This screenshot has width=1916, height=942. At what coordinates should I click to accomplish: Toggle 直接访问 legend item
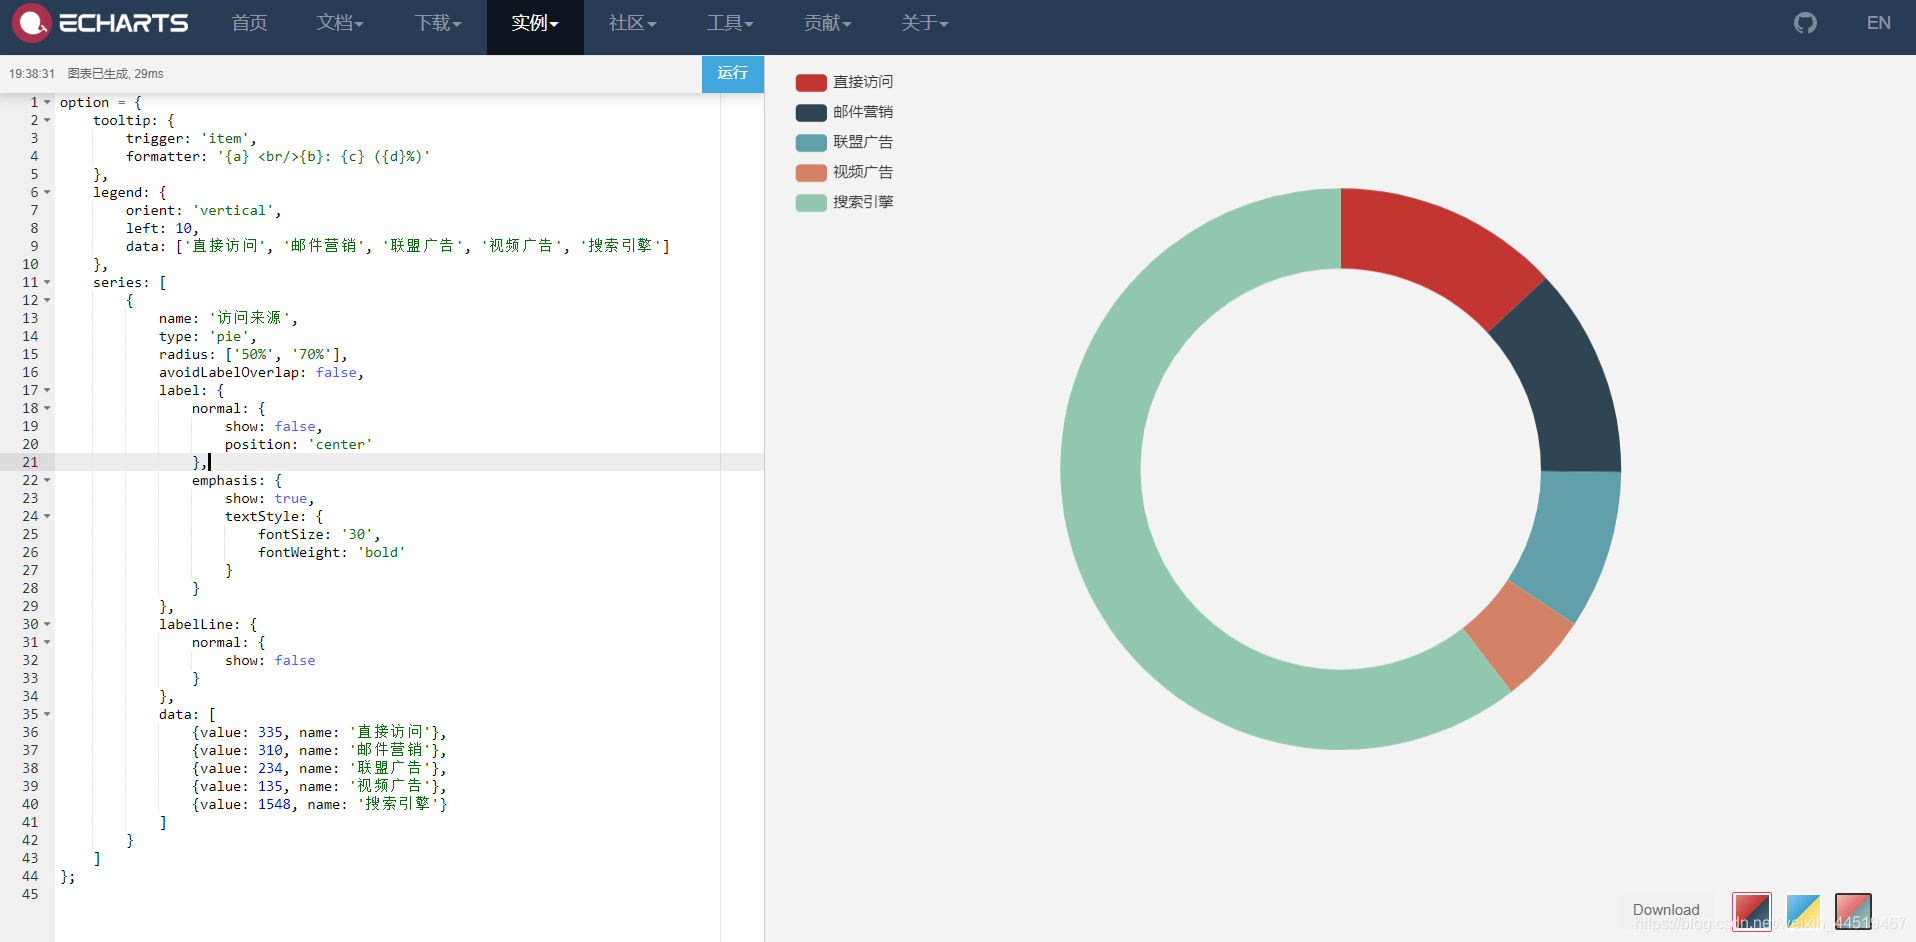click(844, 82)
